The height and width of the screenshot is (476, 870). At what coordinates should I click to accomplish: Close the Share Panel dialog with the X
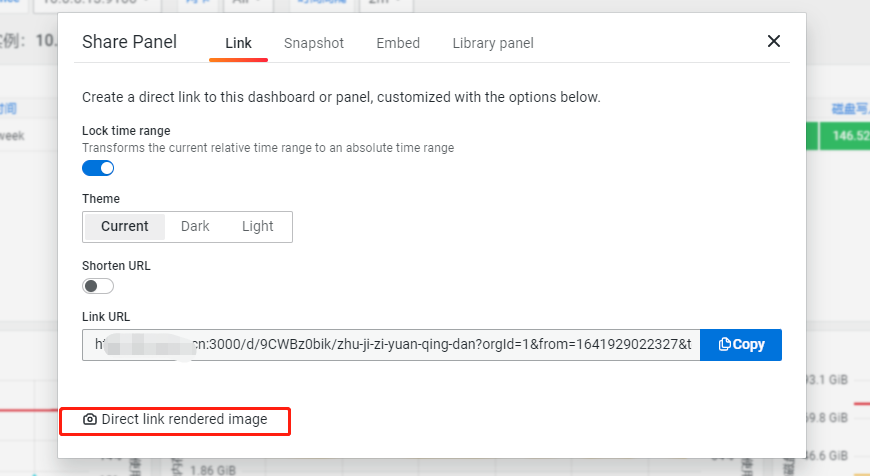[x=773, y=41]
